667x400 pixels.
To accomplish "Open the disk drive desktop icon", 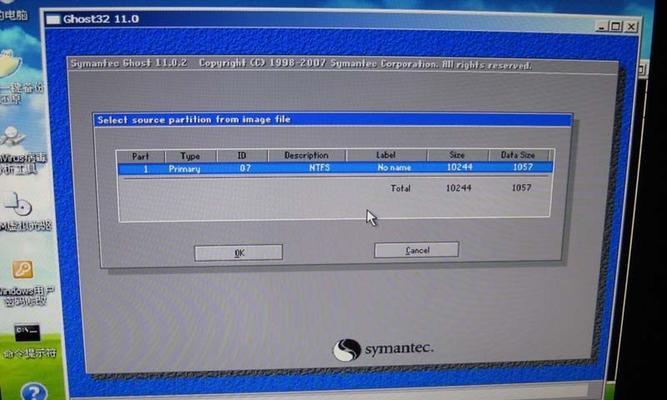I will click(18, 205).
